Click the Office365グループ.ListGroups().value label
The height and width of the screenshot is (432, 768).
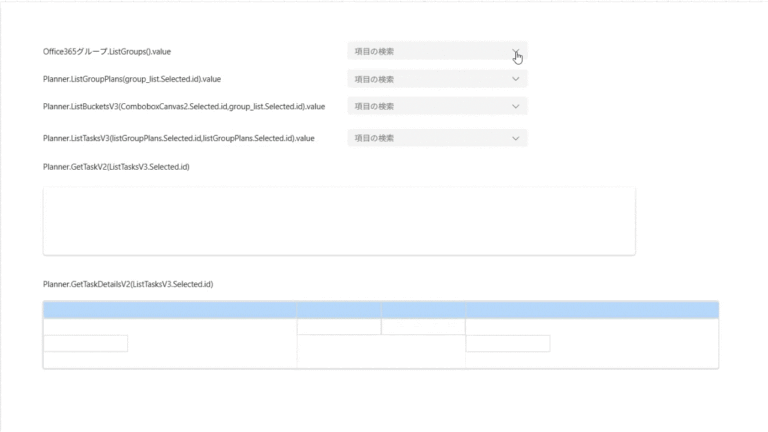(107, 51)
